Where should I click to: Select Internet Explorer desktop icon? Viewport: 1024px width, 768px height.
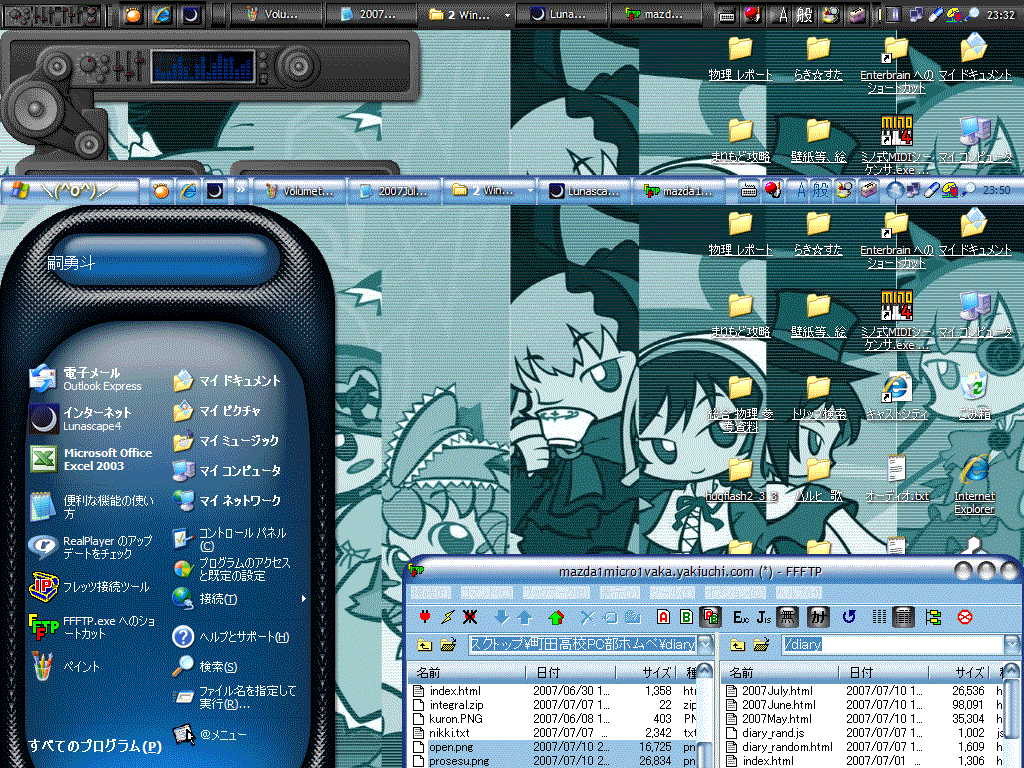point(974,485)
